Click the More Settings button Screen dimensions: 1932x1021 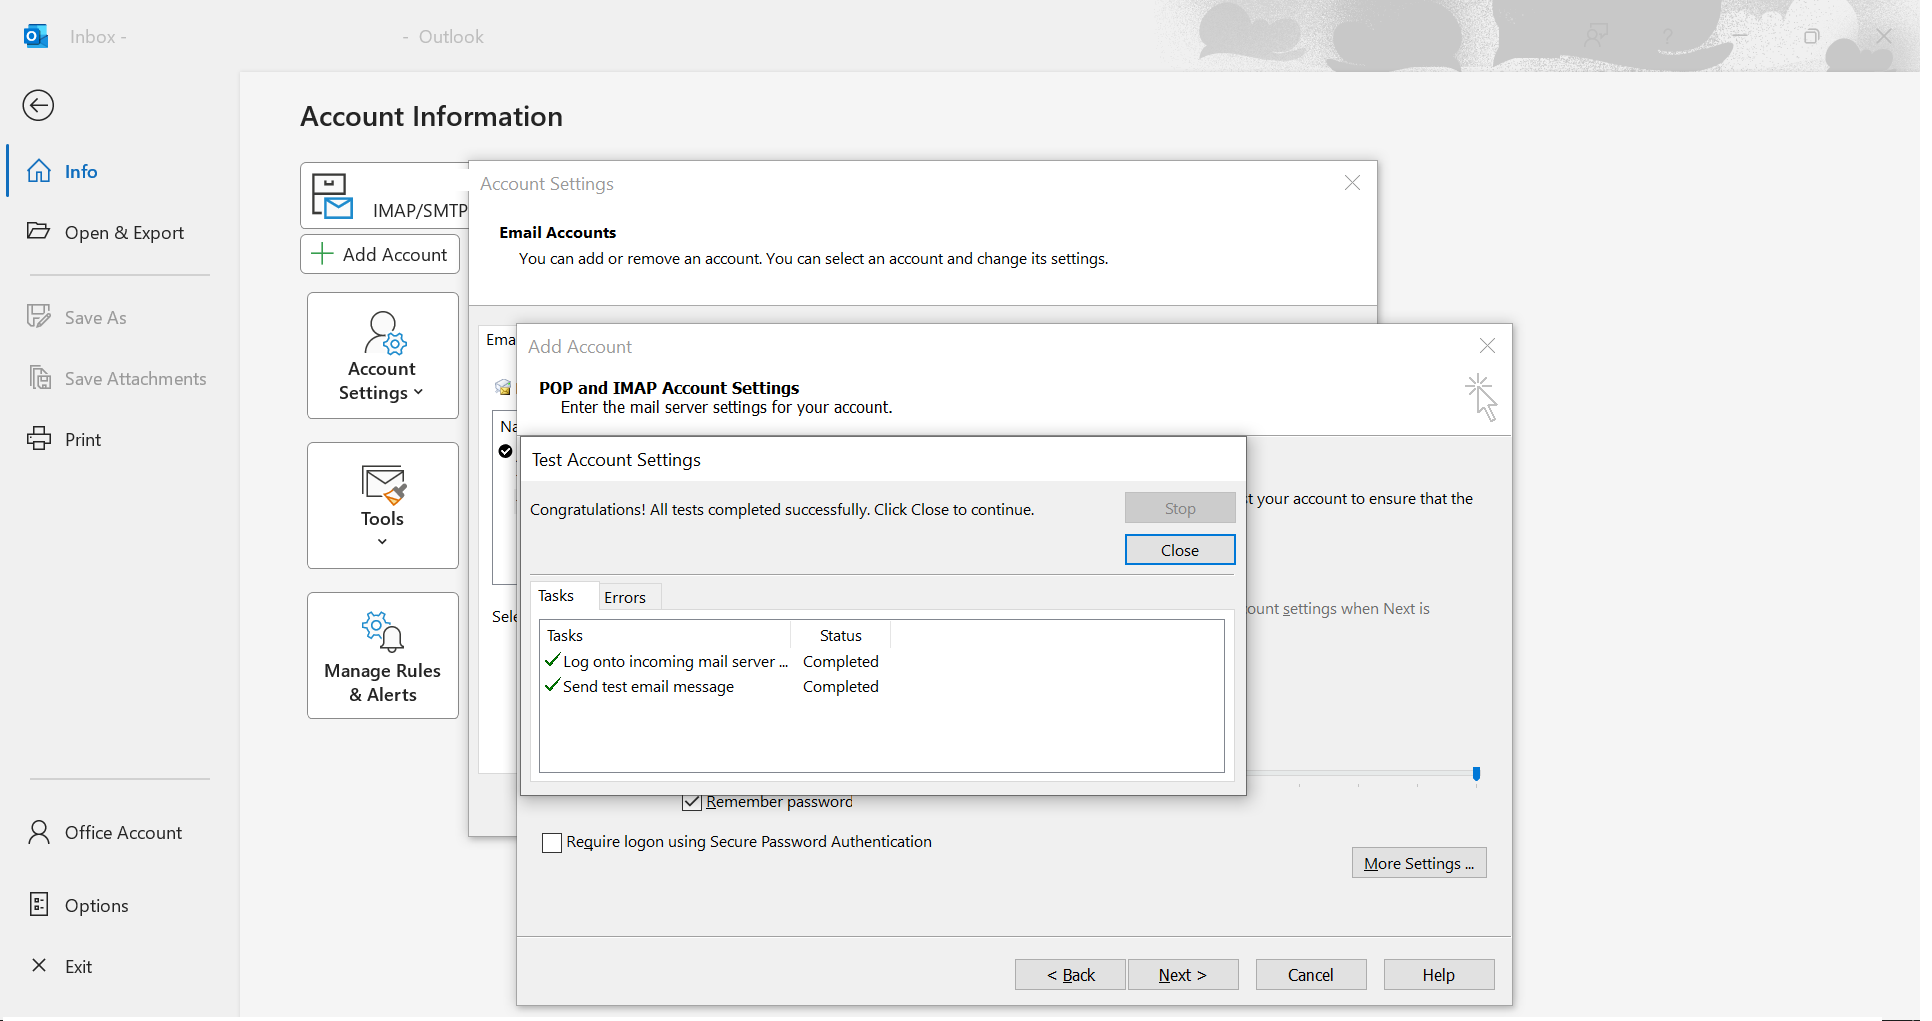point(1419,863)
